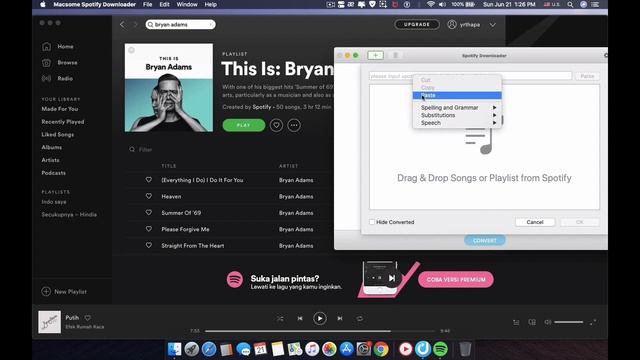Clear the 'bryan adams' search field
The height and width of the screenshot is (360, 640).
[x=211, y=24]
